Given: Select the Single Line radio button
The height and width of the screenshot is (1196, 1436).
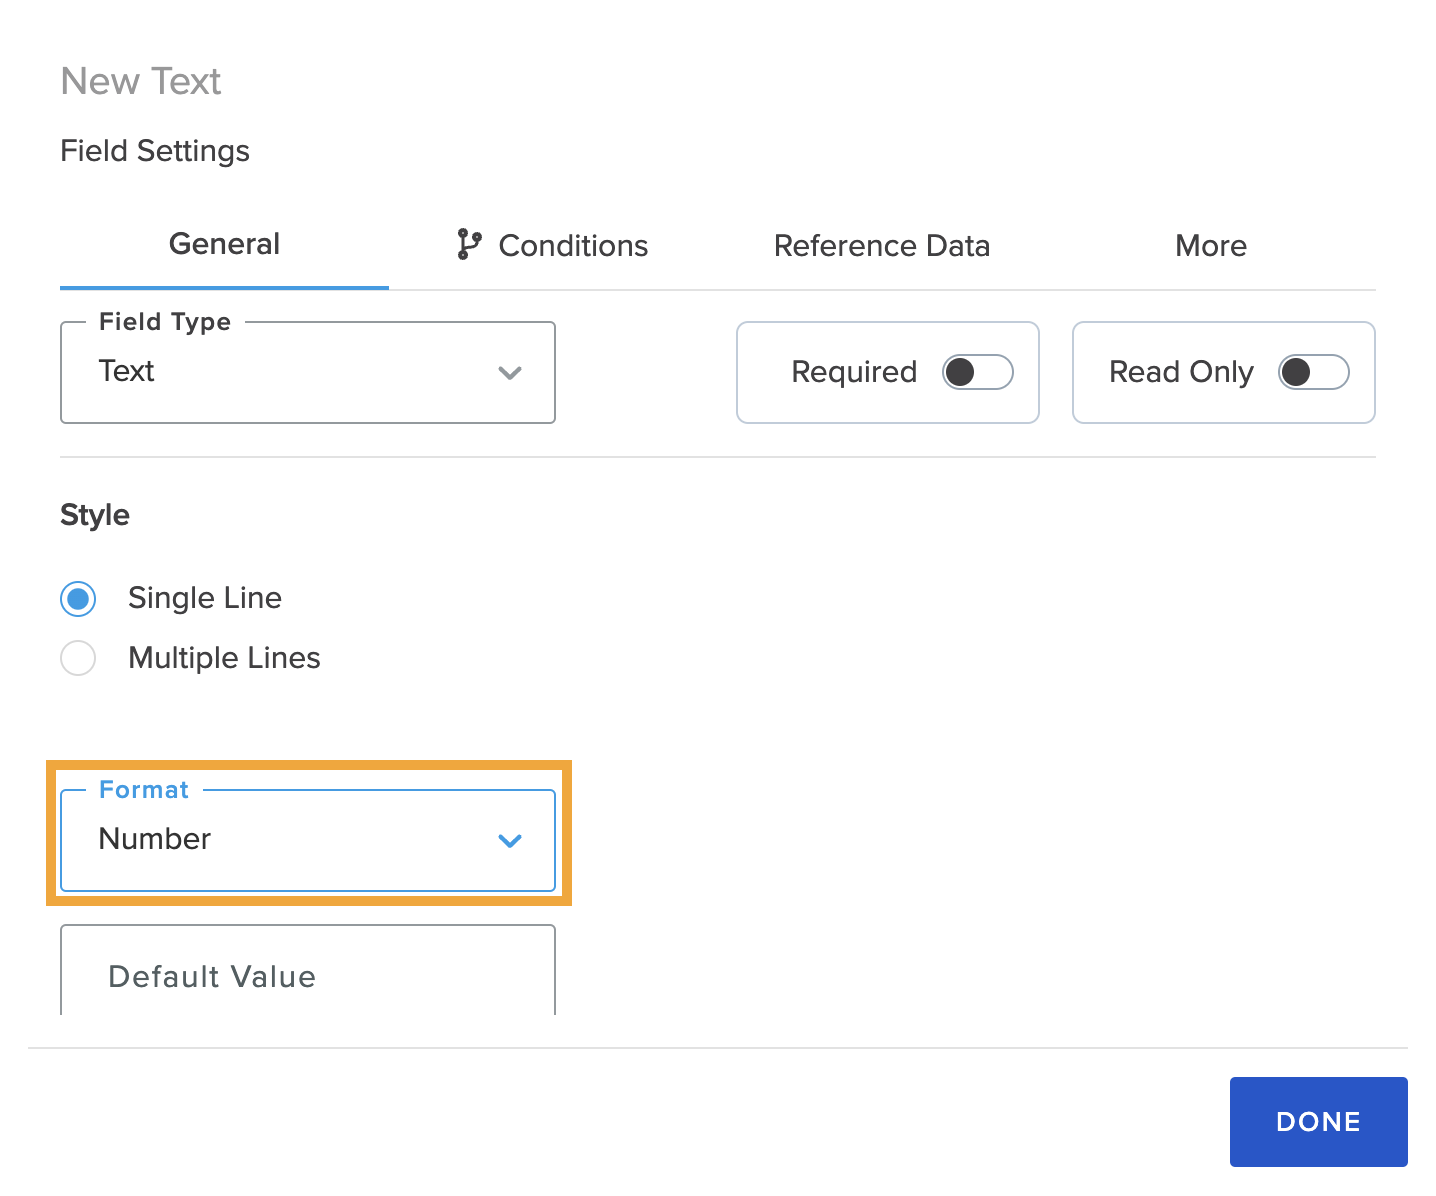Looking at the screenshot, I should pos(78,598).
